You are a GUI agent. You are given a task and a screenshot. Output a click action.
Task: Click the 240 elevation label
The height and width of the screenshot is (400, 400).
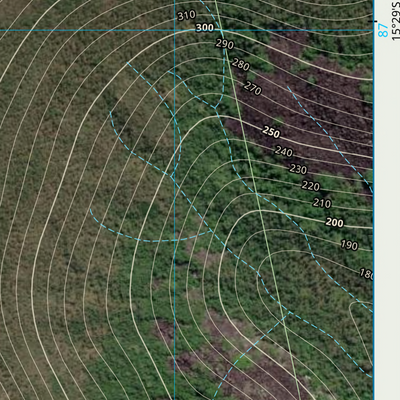coord(284,152)
